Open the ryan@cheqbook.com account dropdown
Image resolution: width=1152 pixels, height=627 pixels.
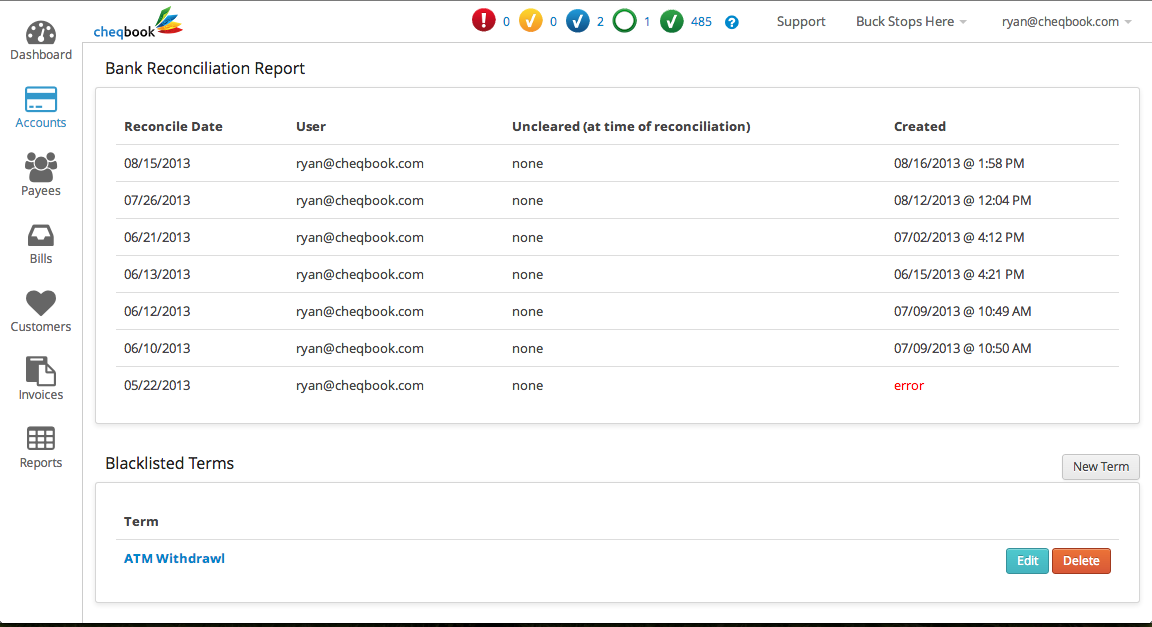tap(1066, 22)
